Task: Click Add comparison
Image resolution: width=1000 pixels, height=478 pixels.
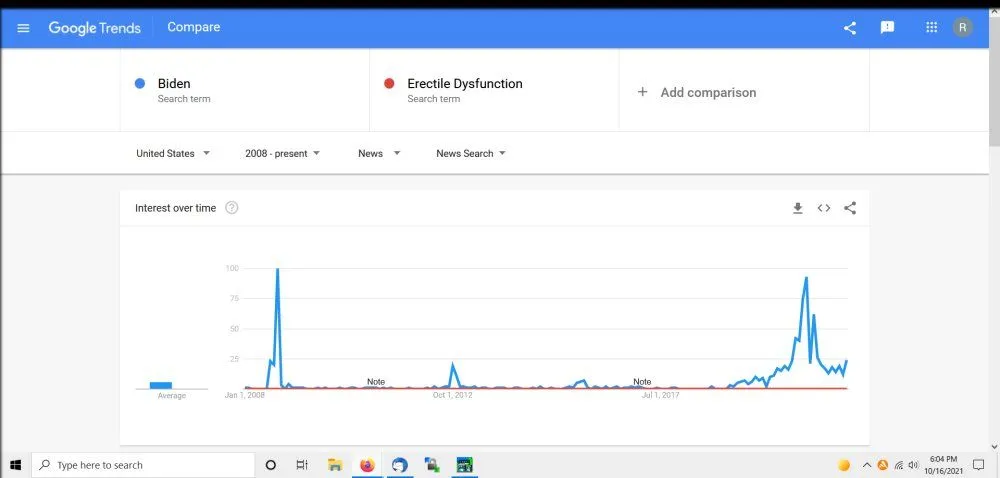Action: pyautogui.click(x=698, y=92)
